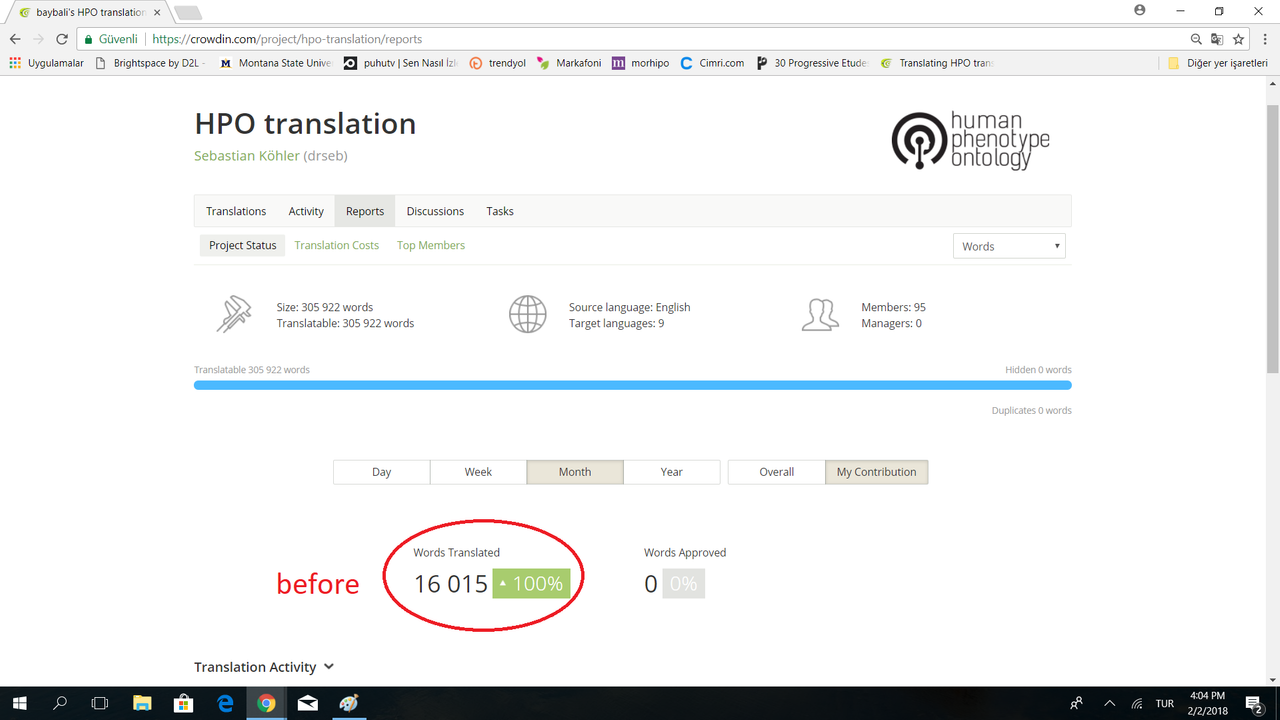Expand the Translation Activity section
The width and height of the screenshot is (1280, 720).
264,667
